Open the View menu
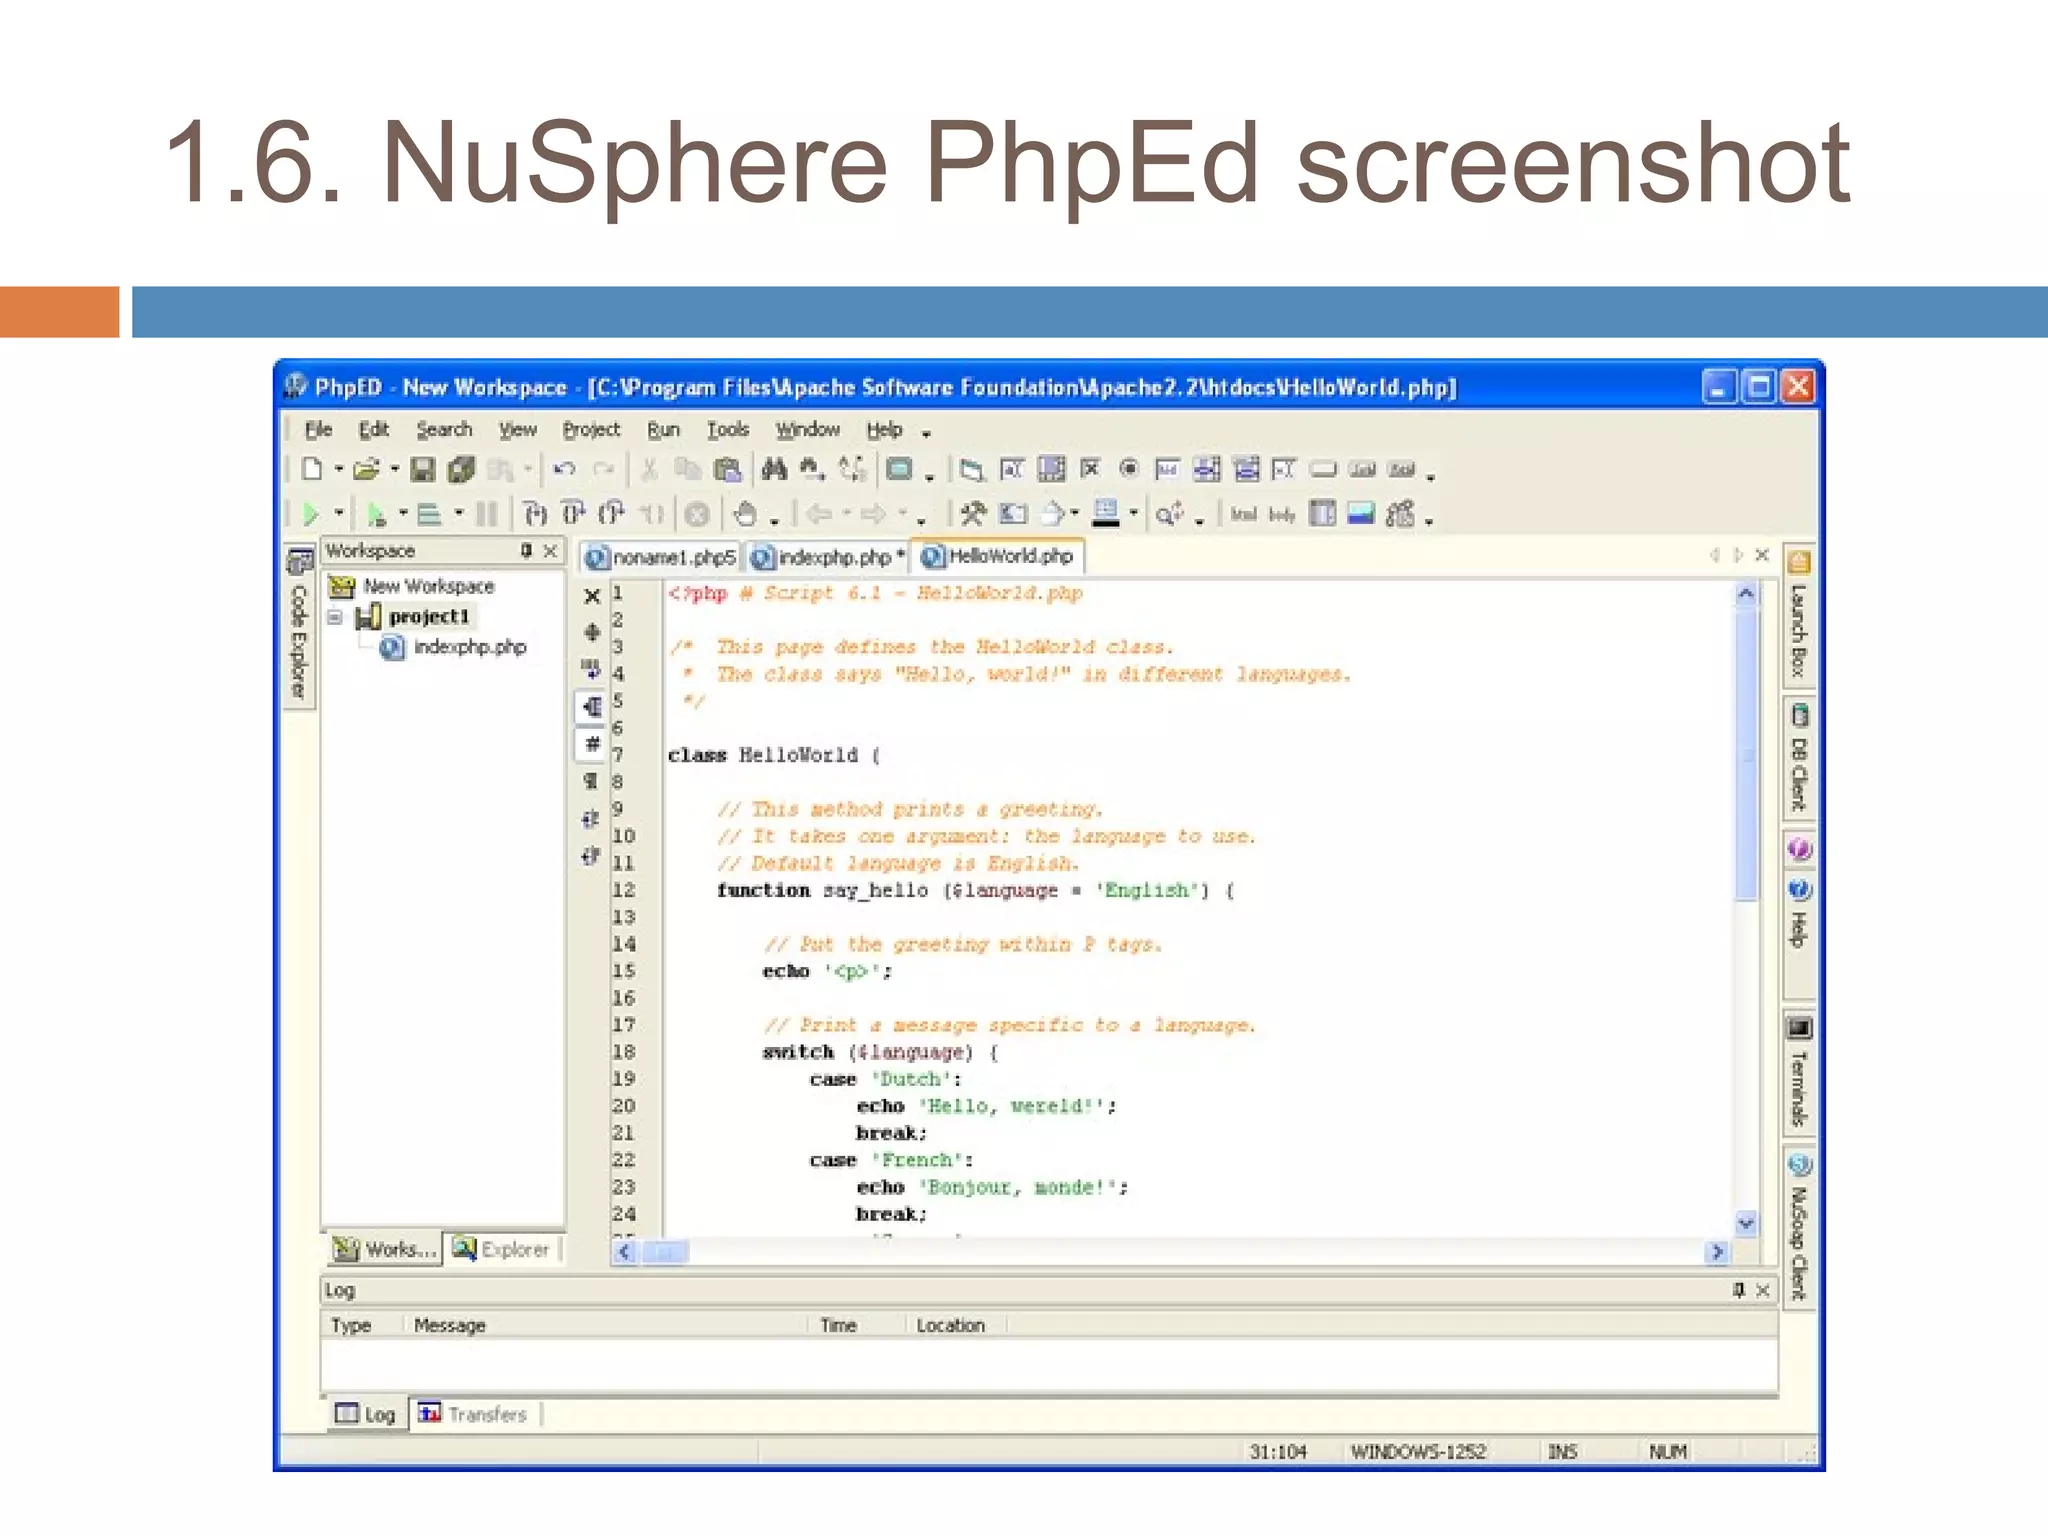Screen dimensions: 2048x1536 [518, 430]
